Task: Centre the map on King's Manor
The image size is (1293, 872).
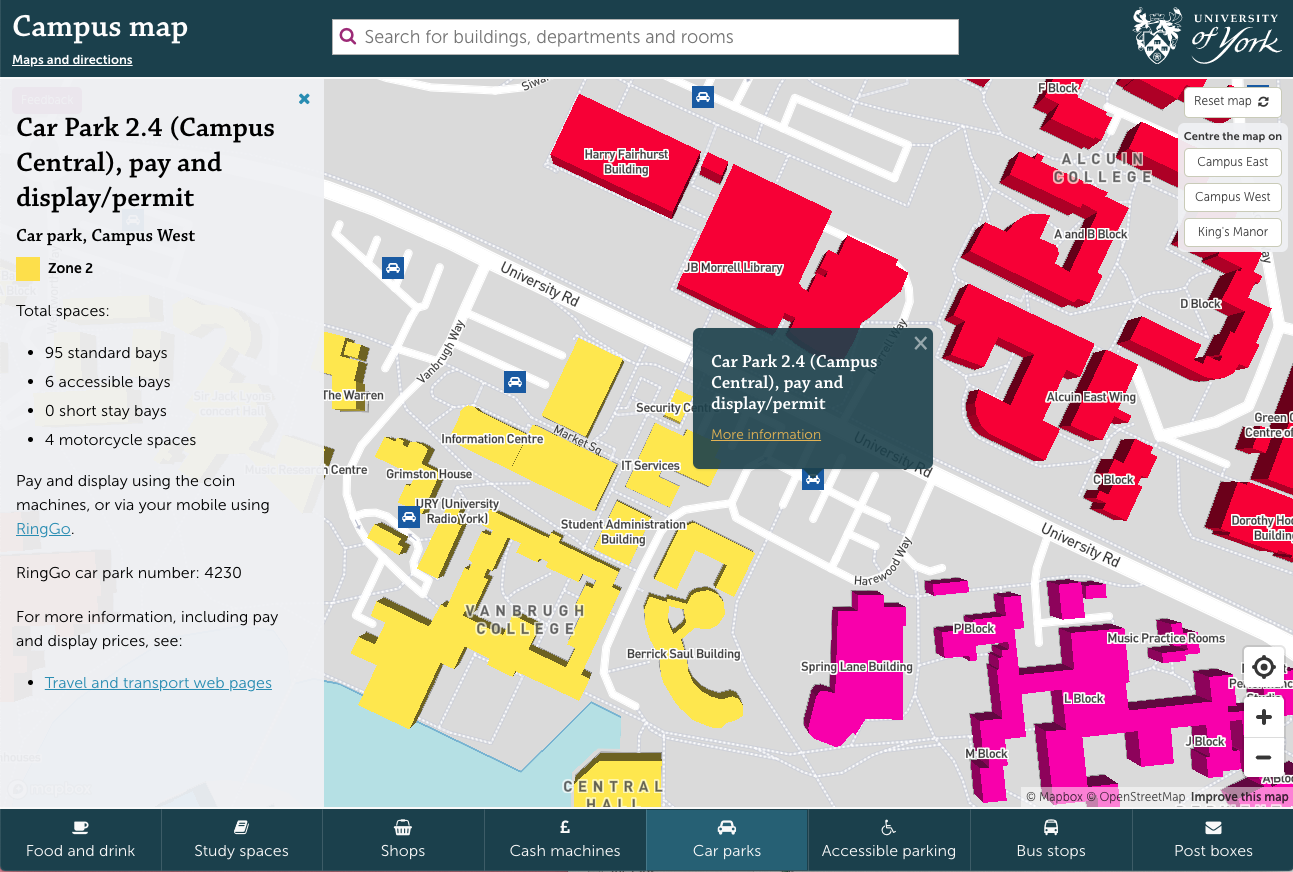Action: point(1232,232)
